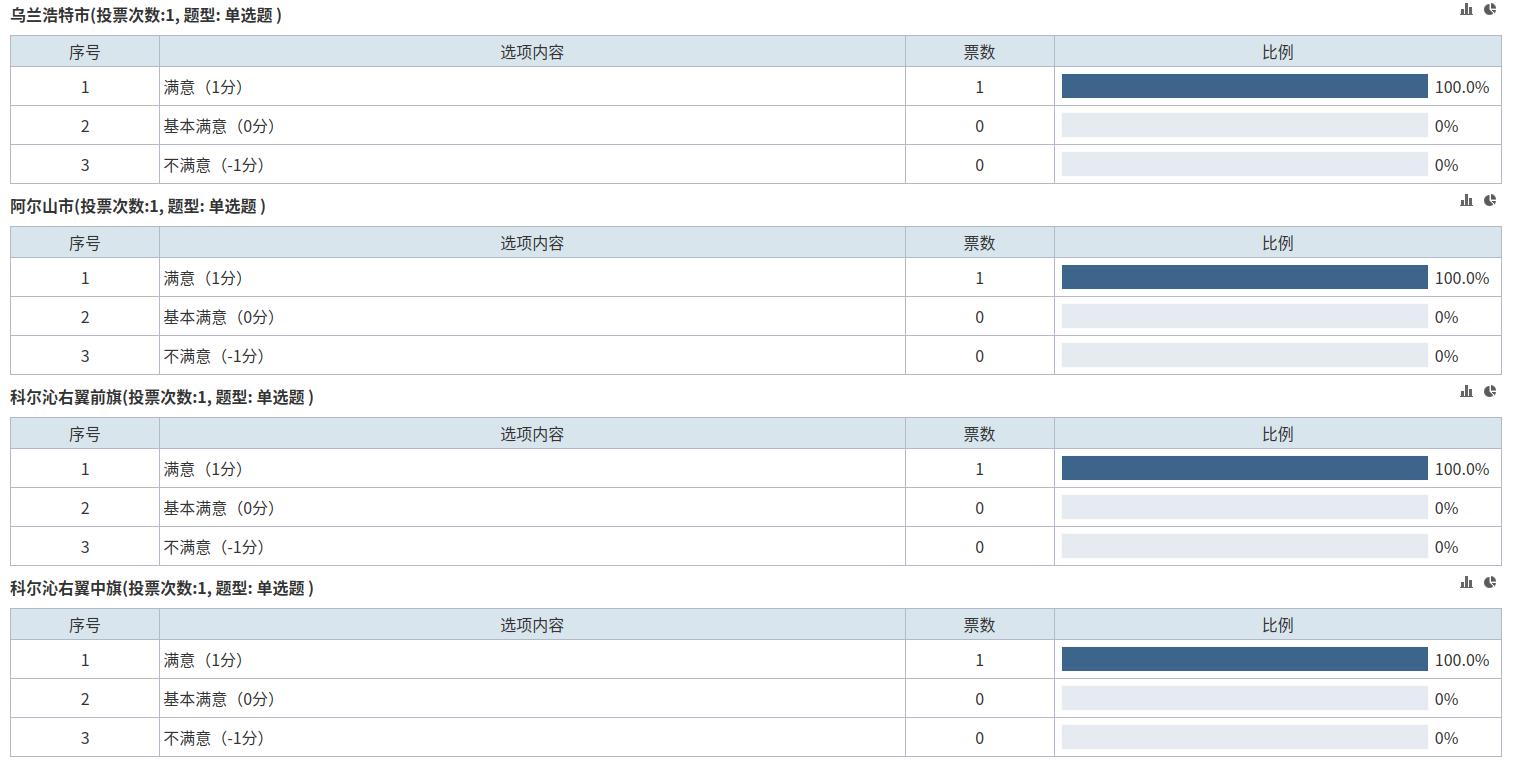Image resolution: width=1520 pixels, height=766 pixels.
Task: Switch 科尔沁右翼前旗 results to pie chart
Action: pyautogui.click(x=1490, y=391)
